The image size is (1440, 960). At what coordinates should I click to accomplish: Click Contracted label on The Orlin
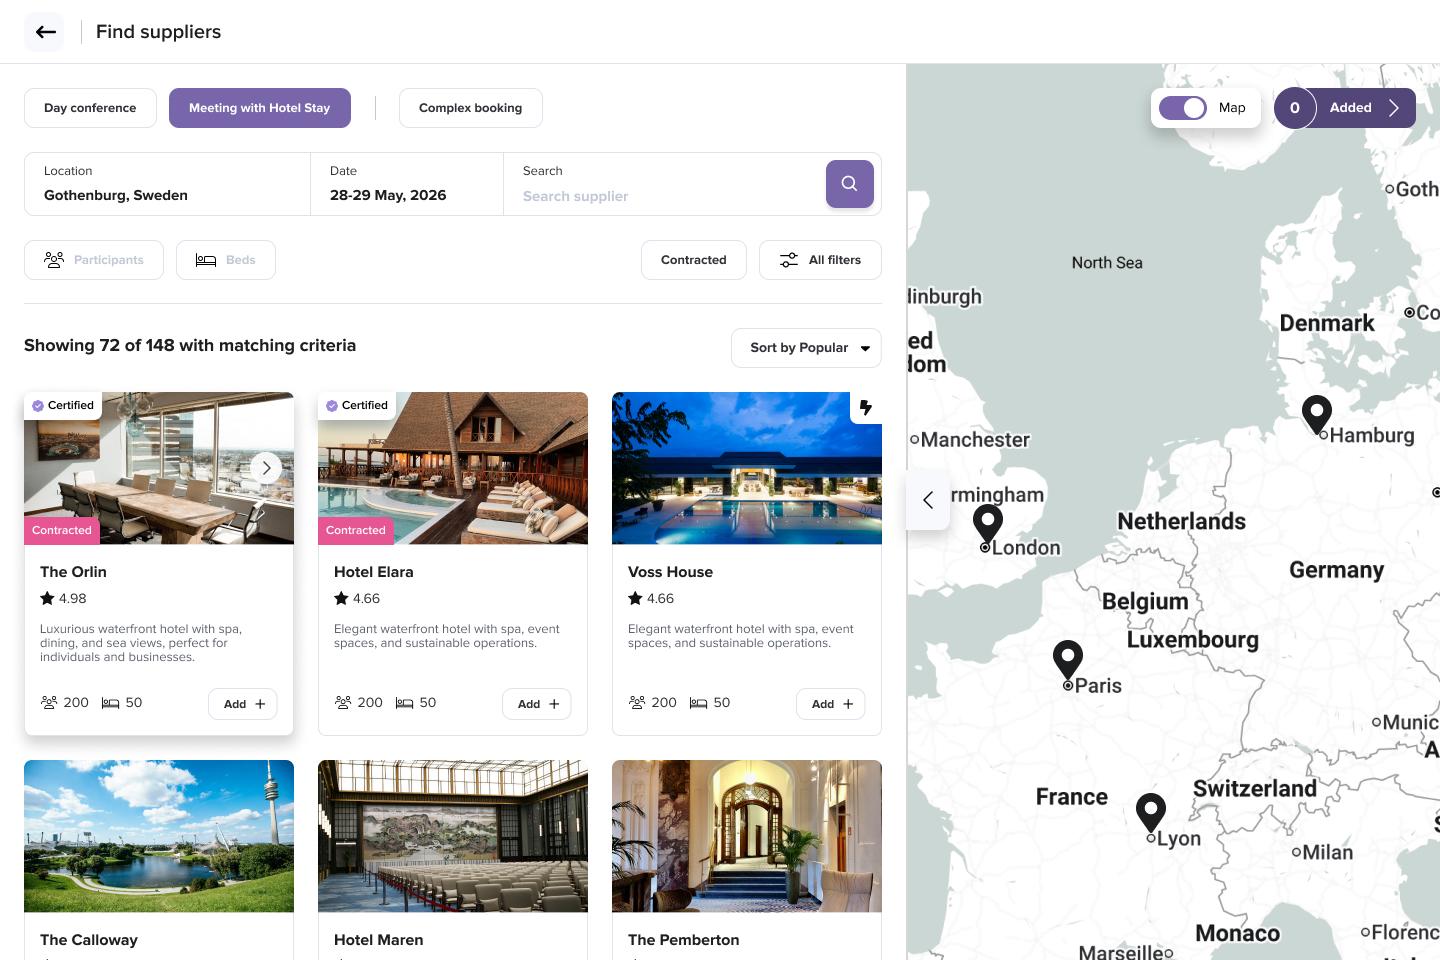[x=62, y=530]
